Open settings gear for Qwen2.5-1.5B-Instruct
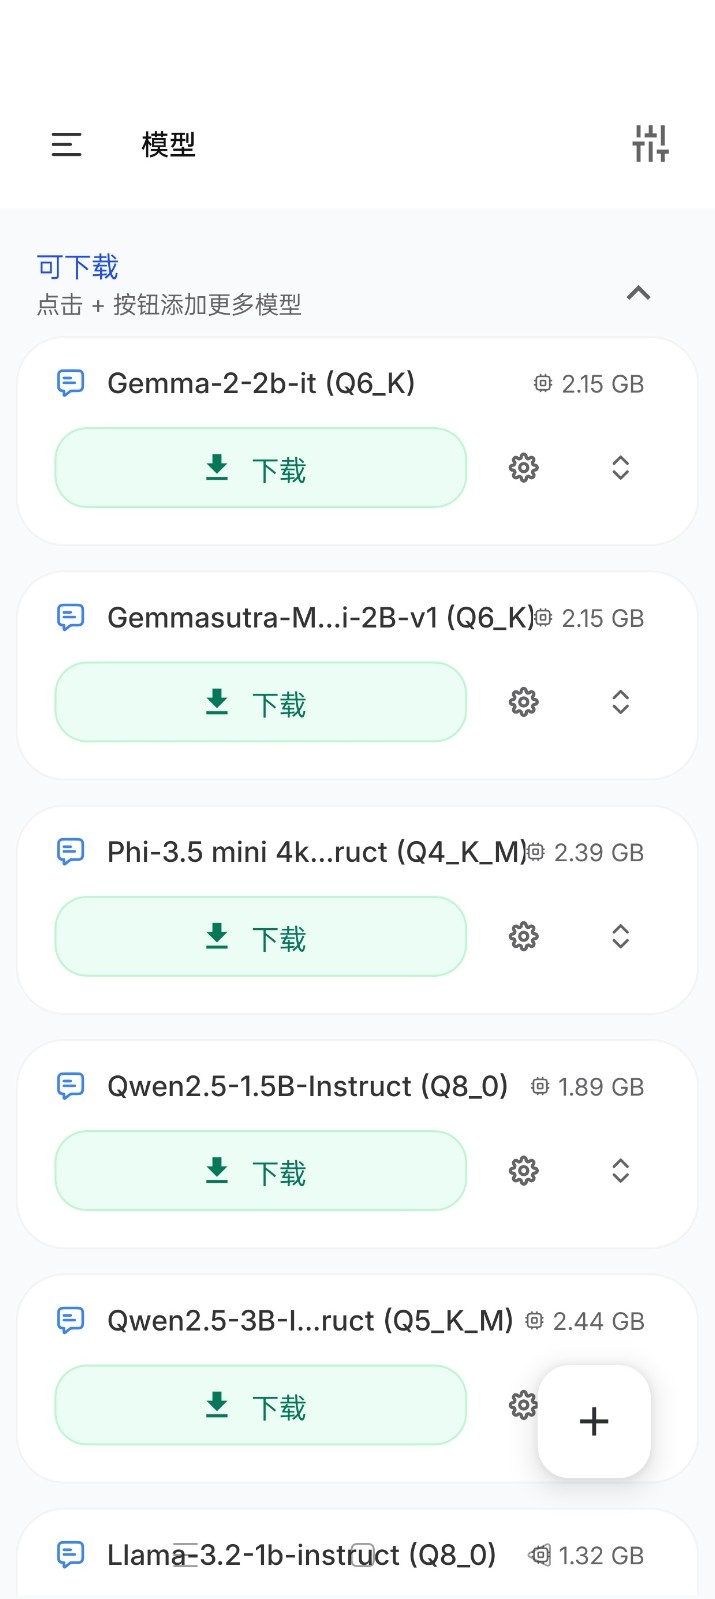 [522, 1170]
